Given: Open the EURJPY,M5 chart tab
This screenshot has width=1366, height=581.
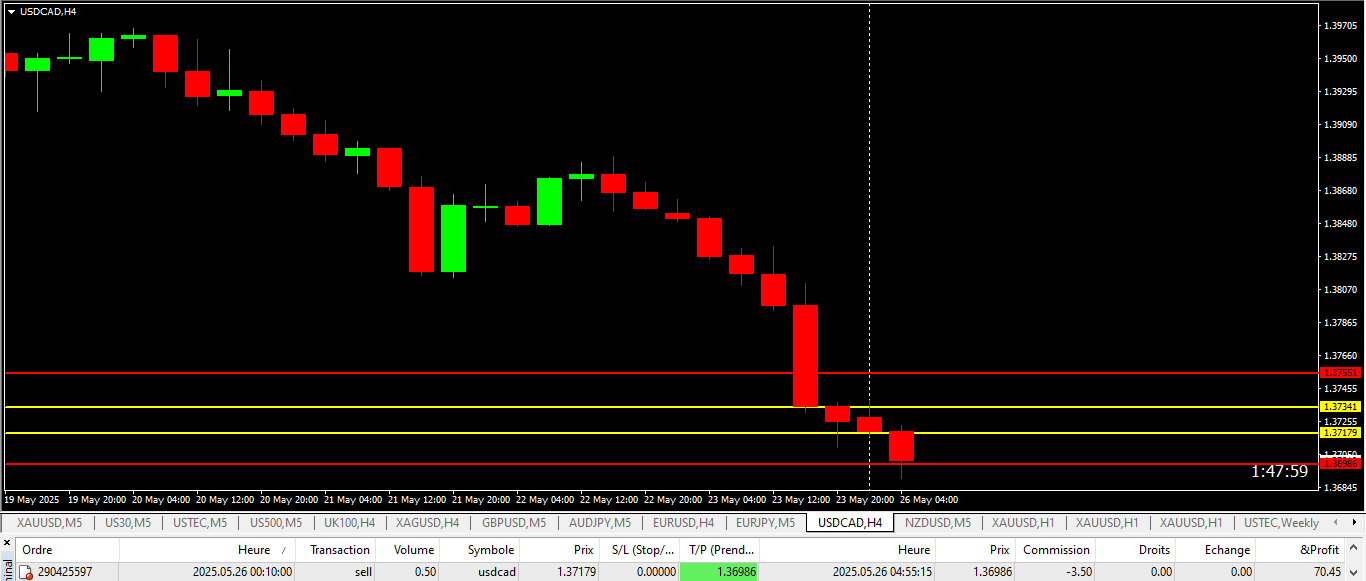Looking at the screenshot, I should (765, 522).
